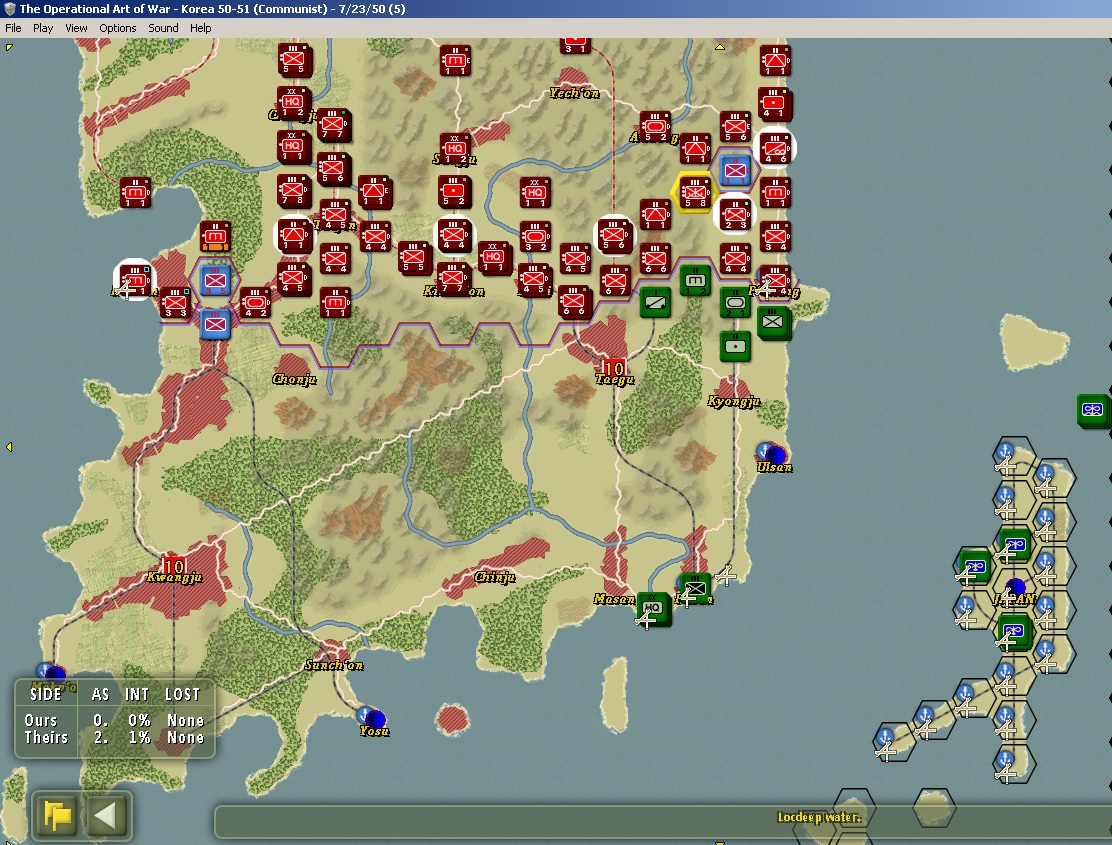Select the red 3-4 infantry unit
This screenshot has height=845, width=1112.
(x=774, y=237)
